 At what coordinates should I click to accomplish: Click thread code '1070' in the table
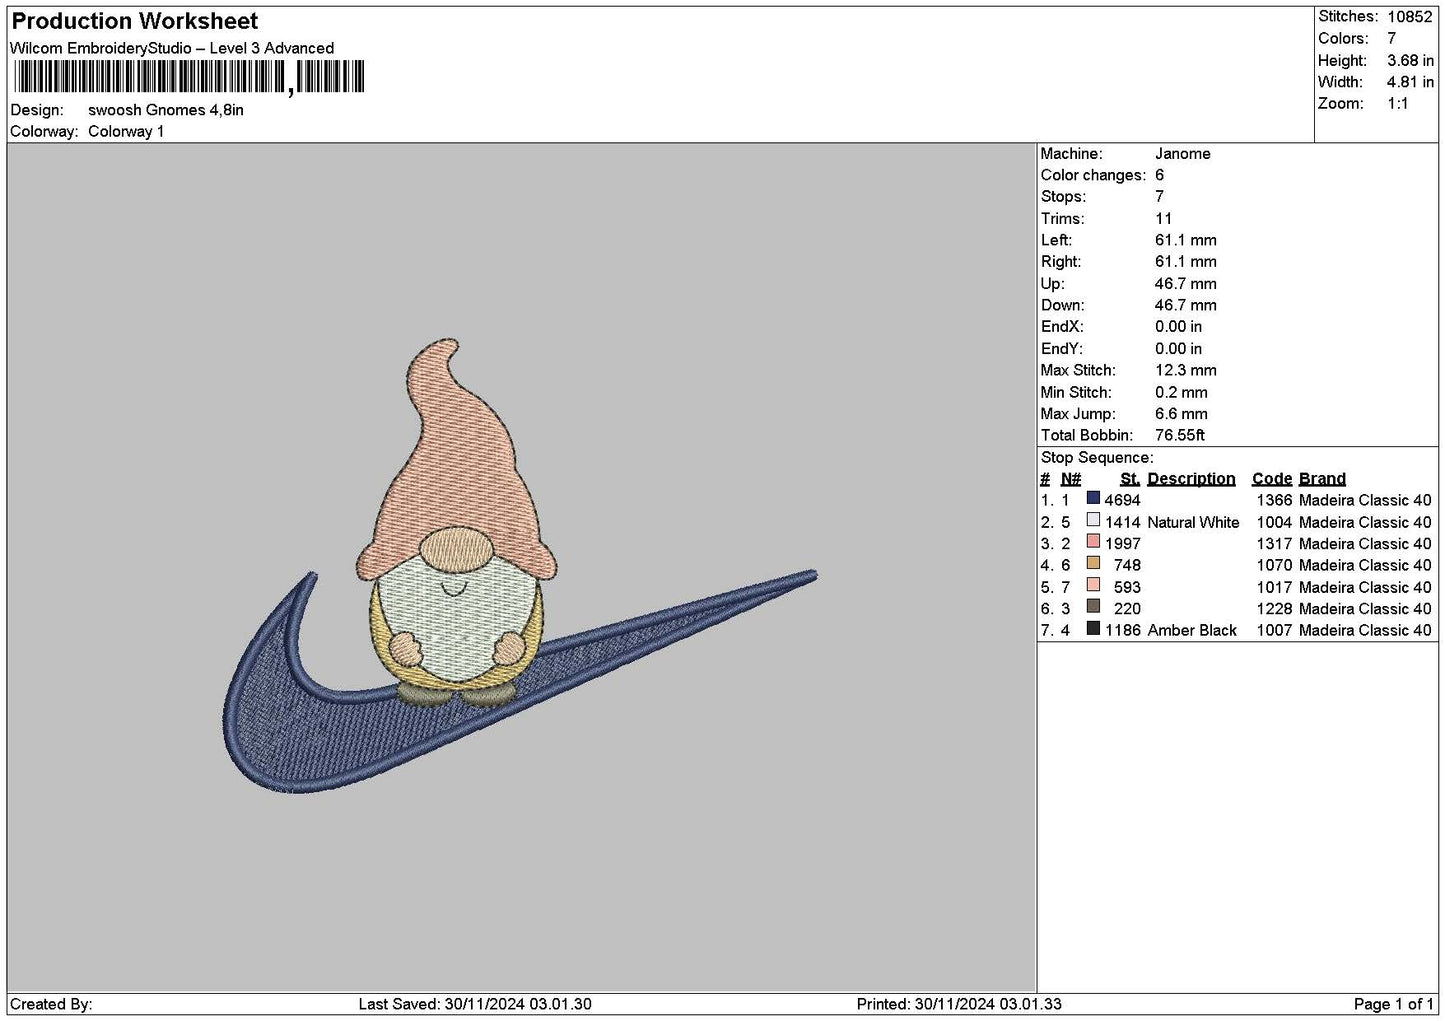[1274, 566]
